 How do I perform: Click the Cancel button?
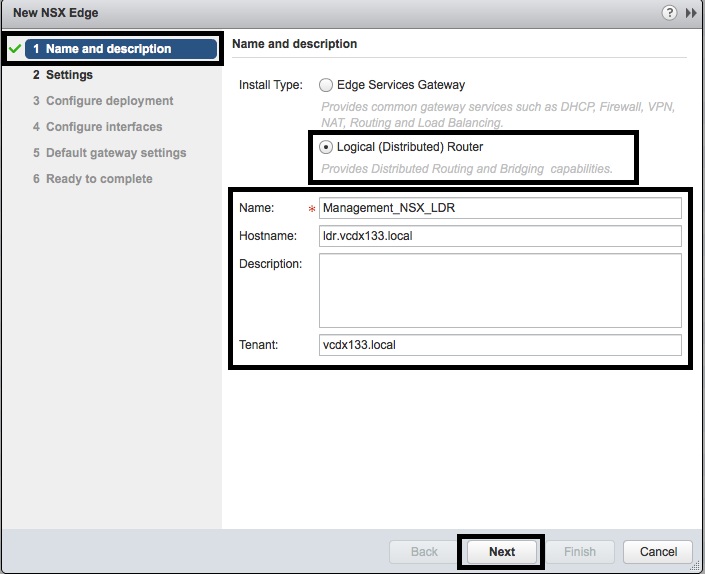[x=658, y=551]
